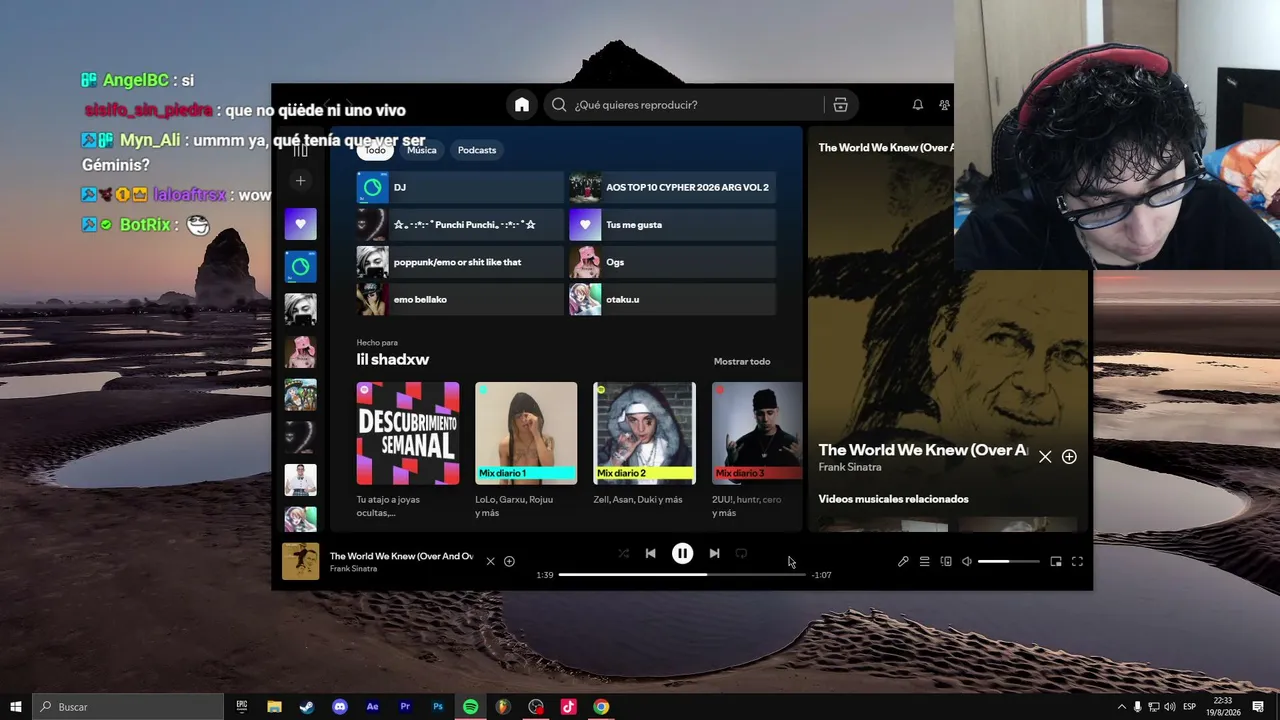Viewport: 1280px width, 720px height.
Task: Open the DJ tile in the left sidebar
Action: click(300, 267)
